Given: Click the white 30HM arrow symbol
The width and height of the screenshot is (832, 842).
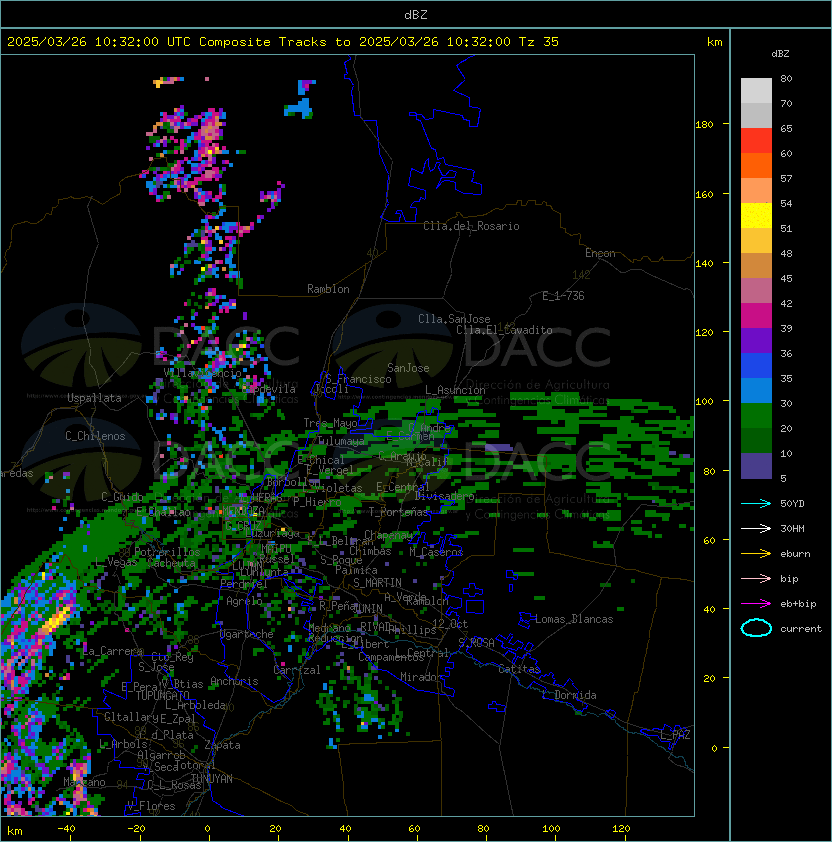Looking at the screenshot, I should point(756,528).
